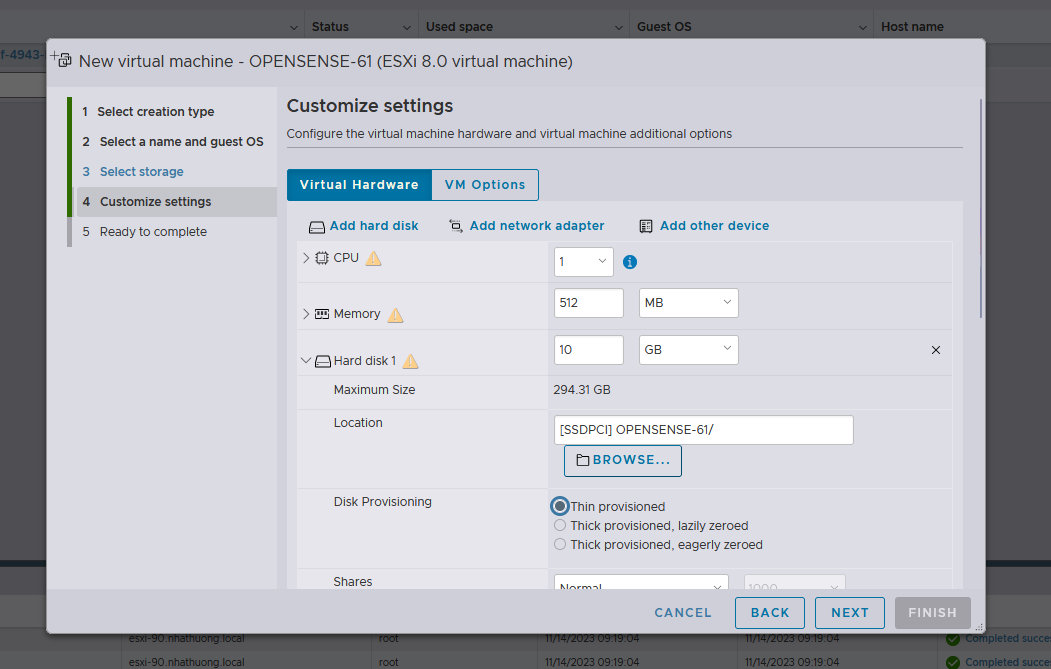Click the CPU info icon
This screenshot has width=1051, height=669.
tap(630, 262)
